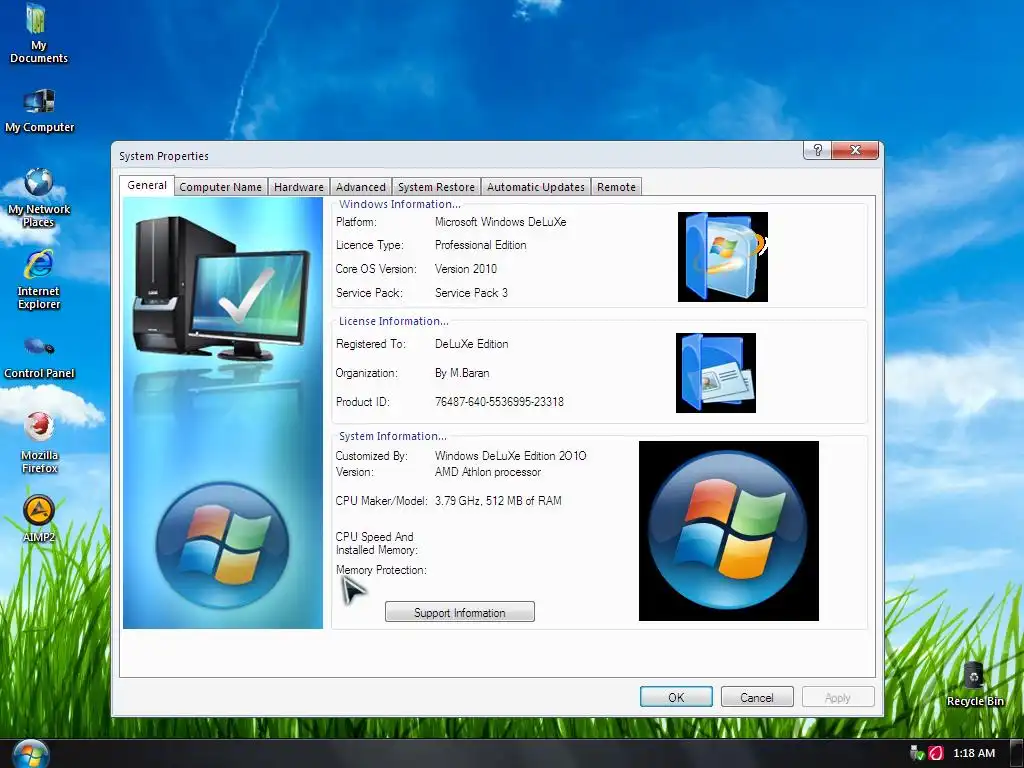Click the license card folder icon
This screenshot has width=1024, height=768.
click(x=716, y=373)
